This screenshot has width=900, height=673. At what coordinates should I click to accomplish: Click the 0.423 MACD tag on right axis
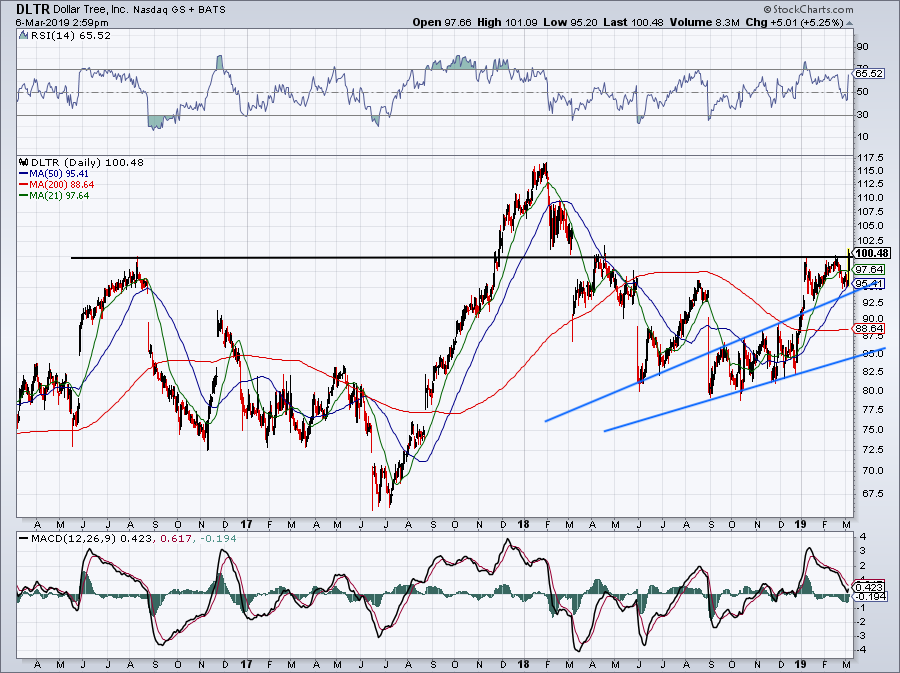click(x=869, y=587)
